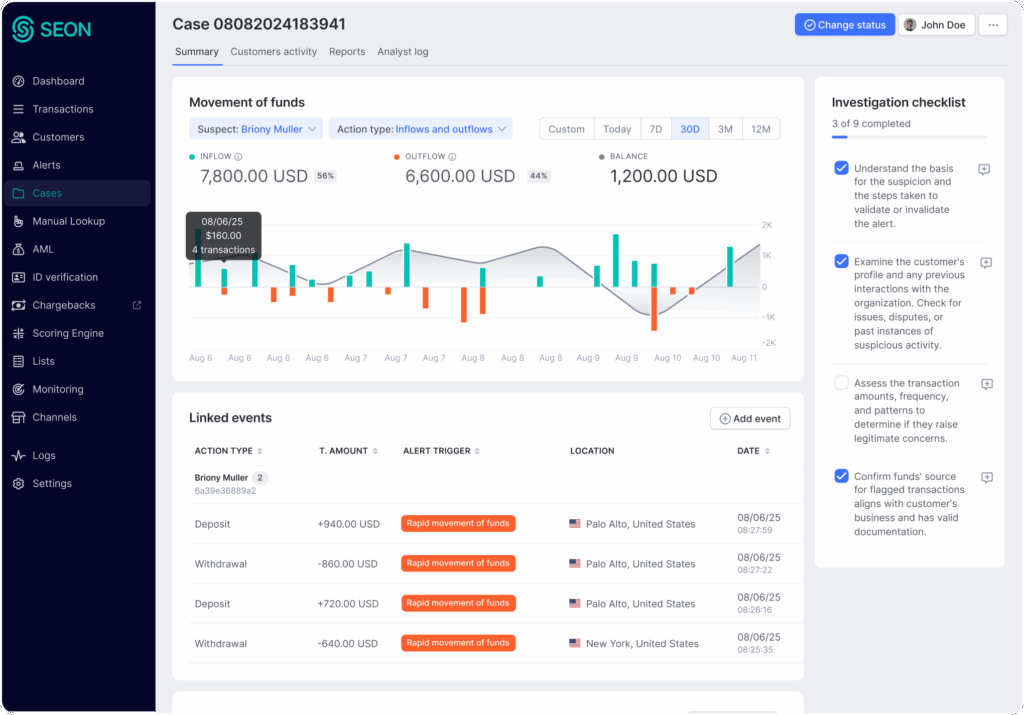Image resolution: width=1024 pixels, height=715 pixels.
Task: Click the Change status button
Action: tap(844, 25)
